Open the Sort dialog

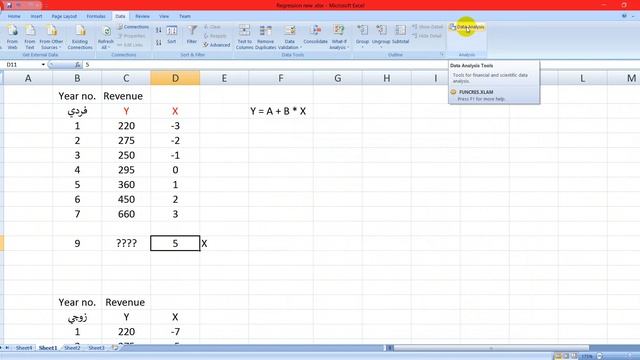[172, 35]
